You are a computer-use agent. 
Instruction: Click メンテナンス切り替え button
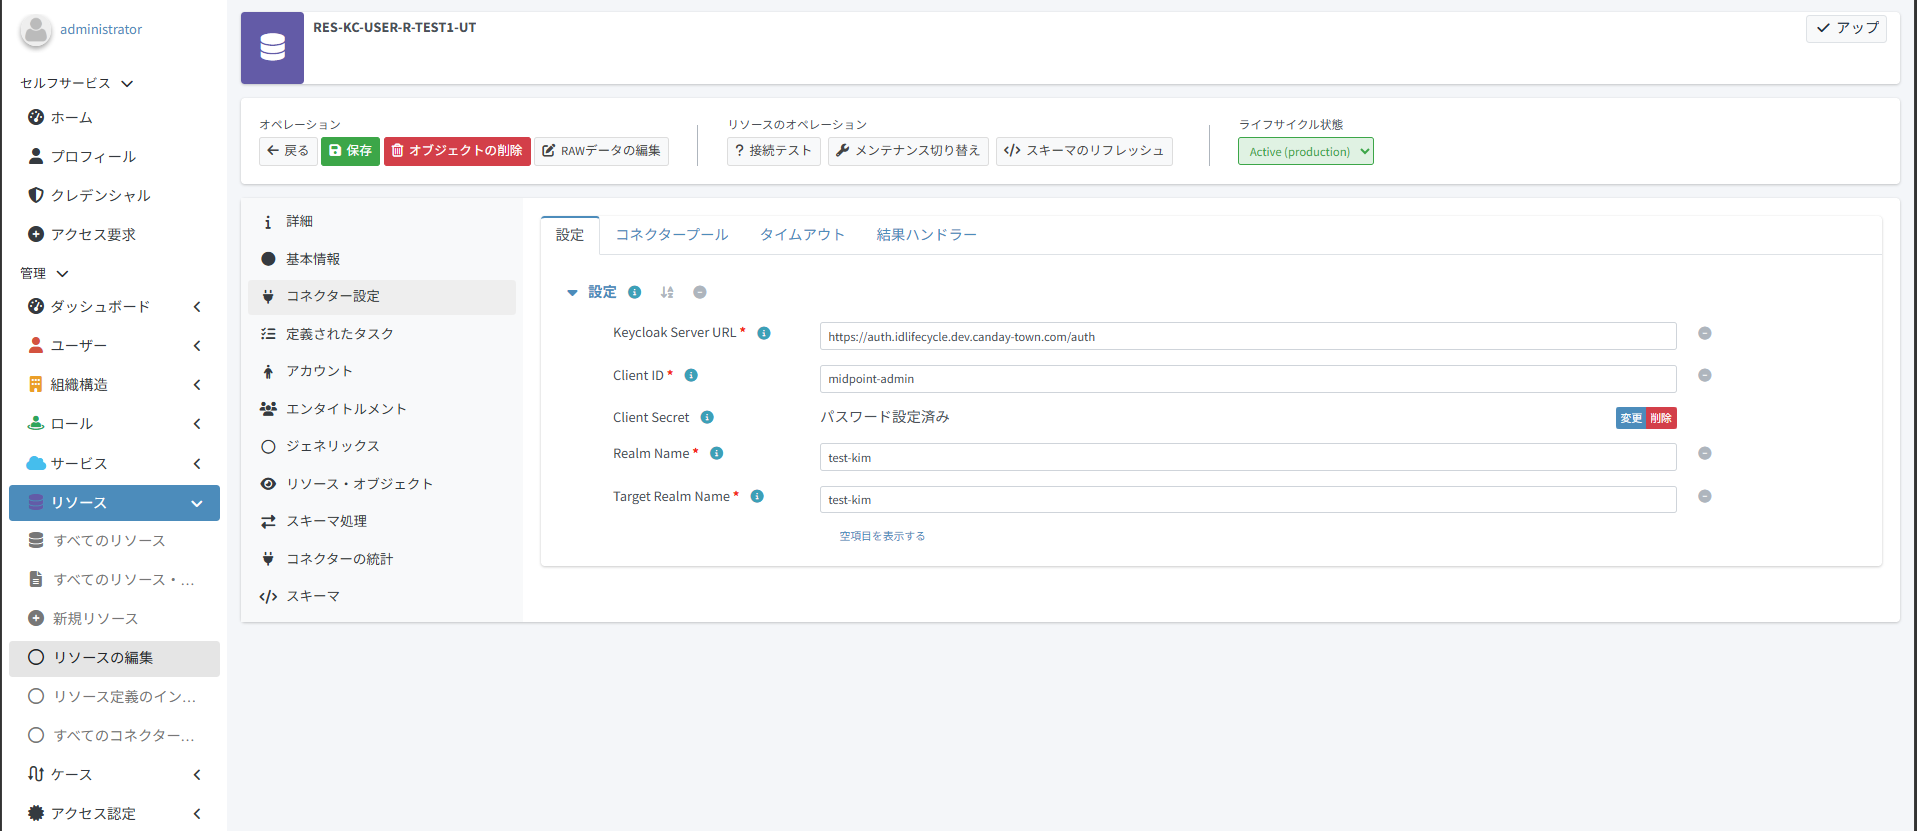pos(908,151)
